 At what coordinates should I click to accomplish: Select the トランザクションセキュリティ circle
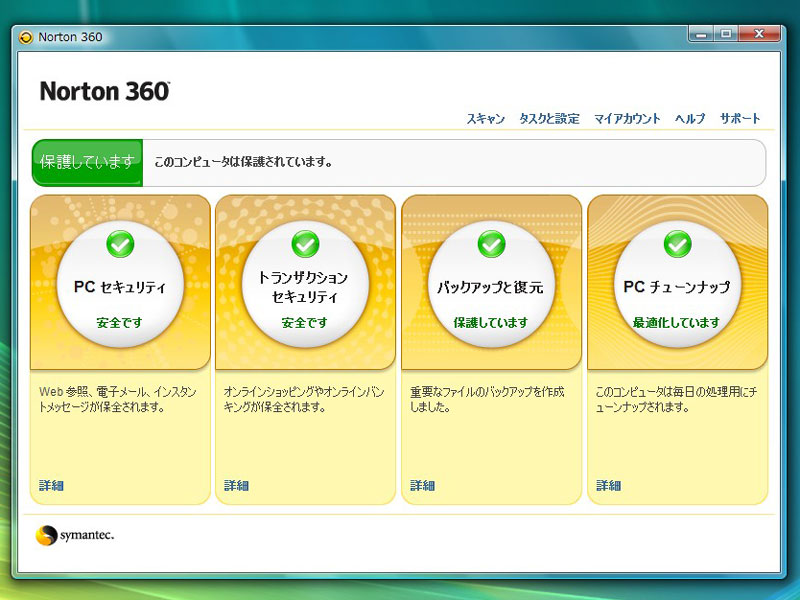(305, 285)
